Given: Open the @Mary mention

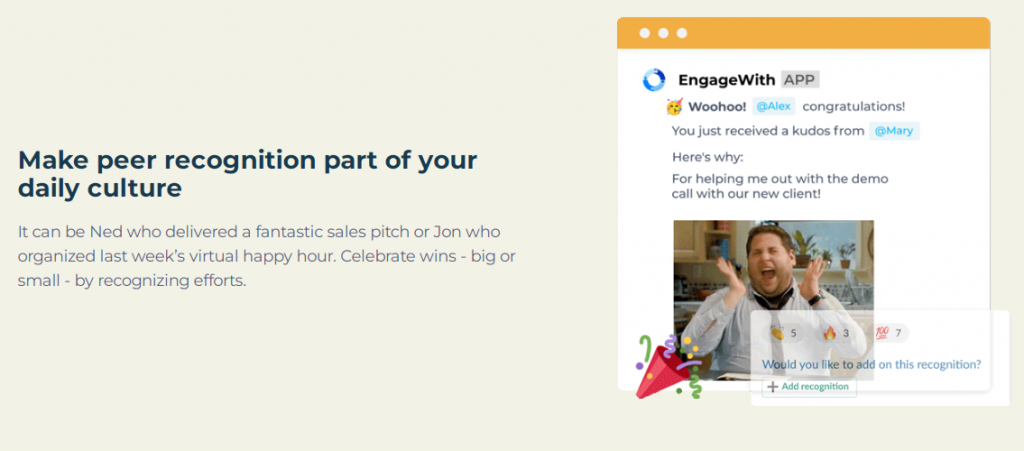Looking at the screenshot, I should pyautogui.click(x=894, y=130).
